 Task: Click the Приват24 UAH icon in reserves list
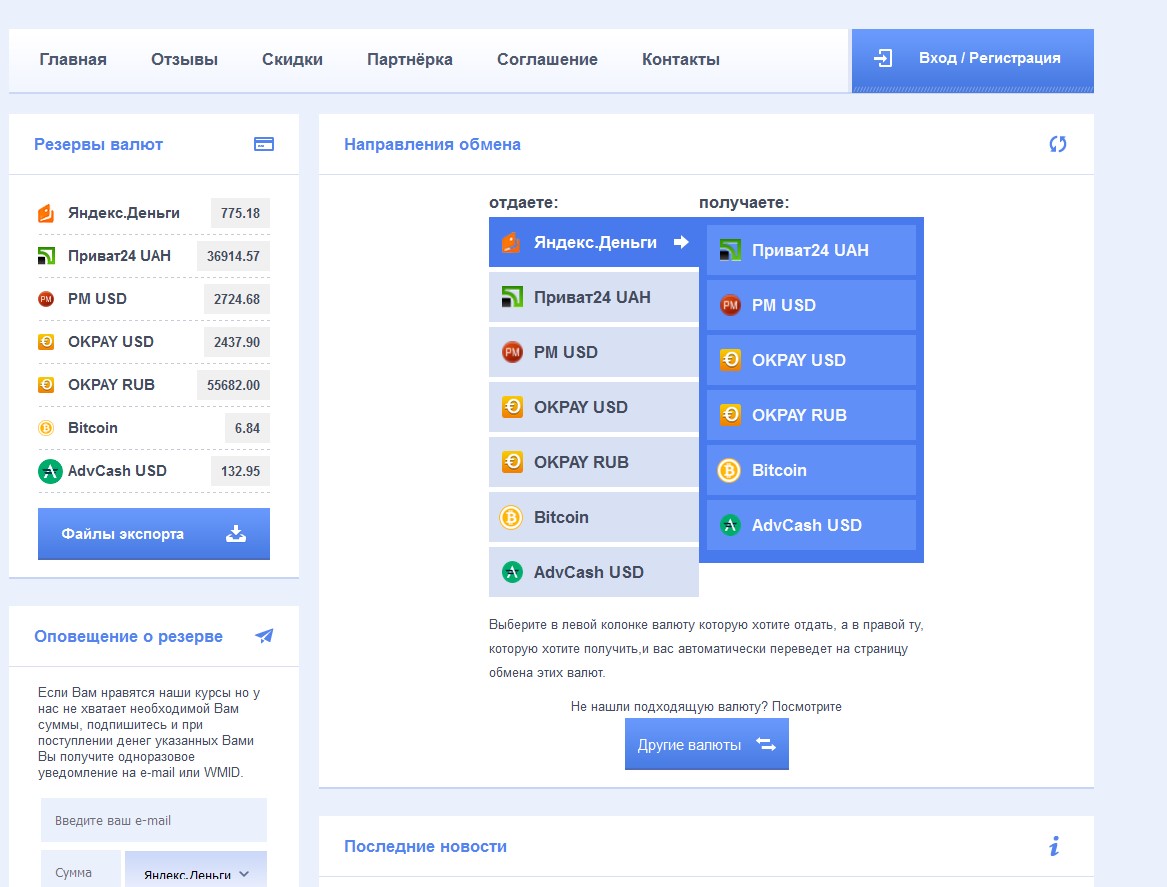(46, 256)
